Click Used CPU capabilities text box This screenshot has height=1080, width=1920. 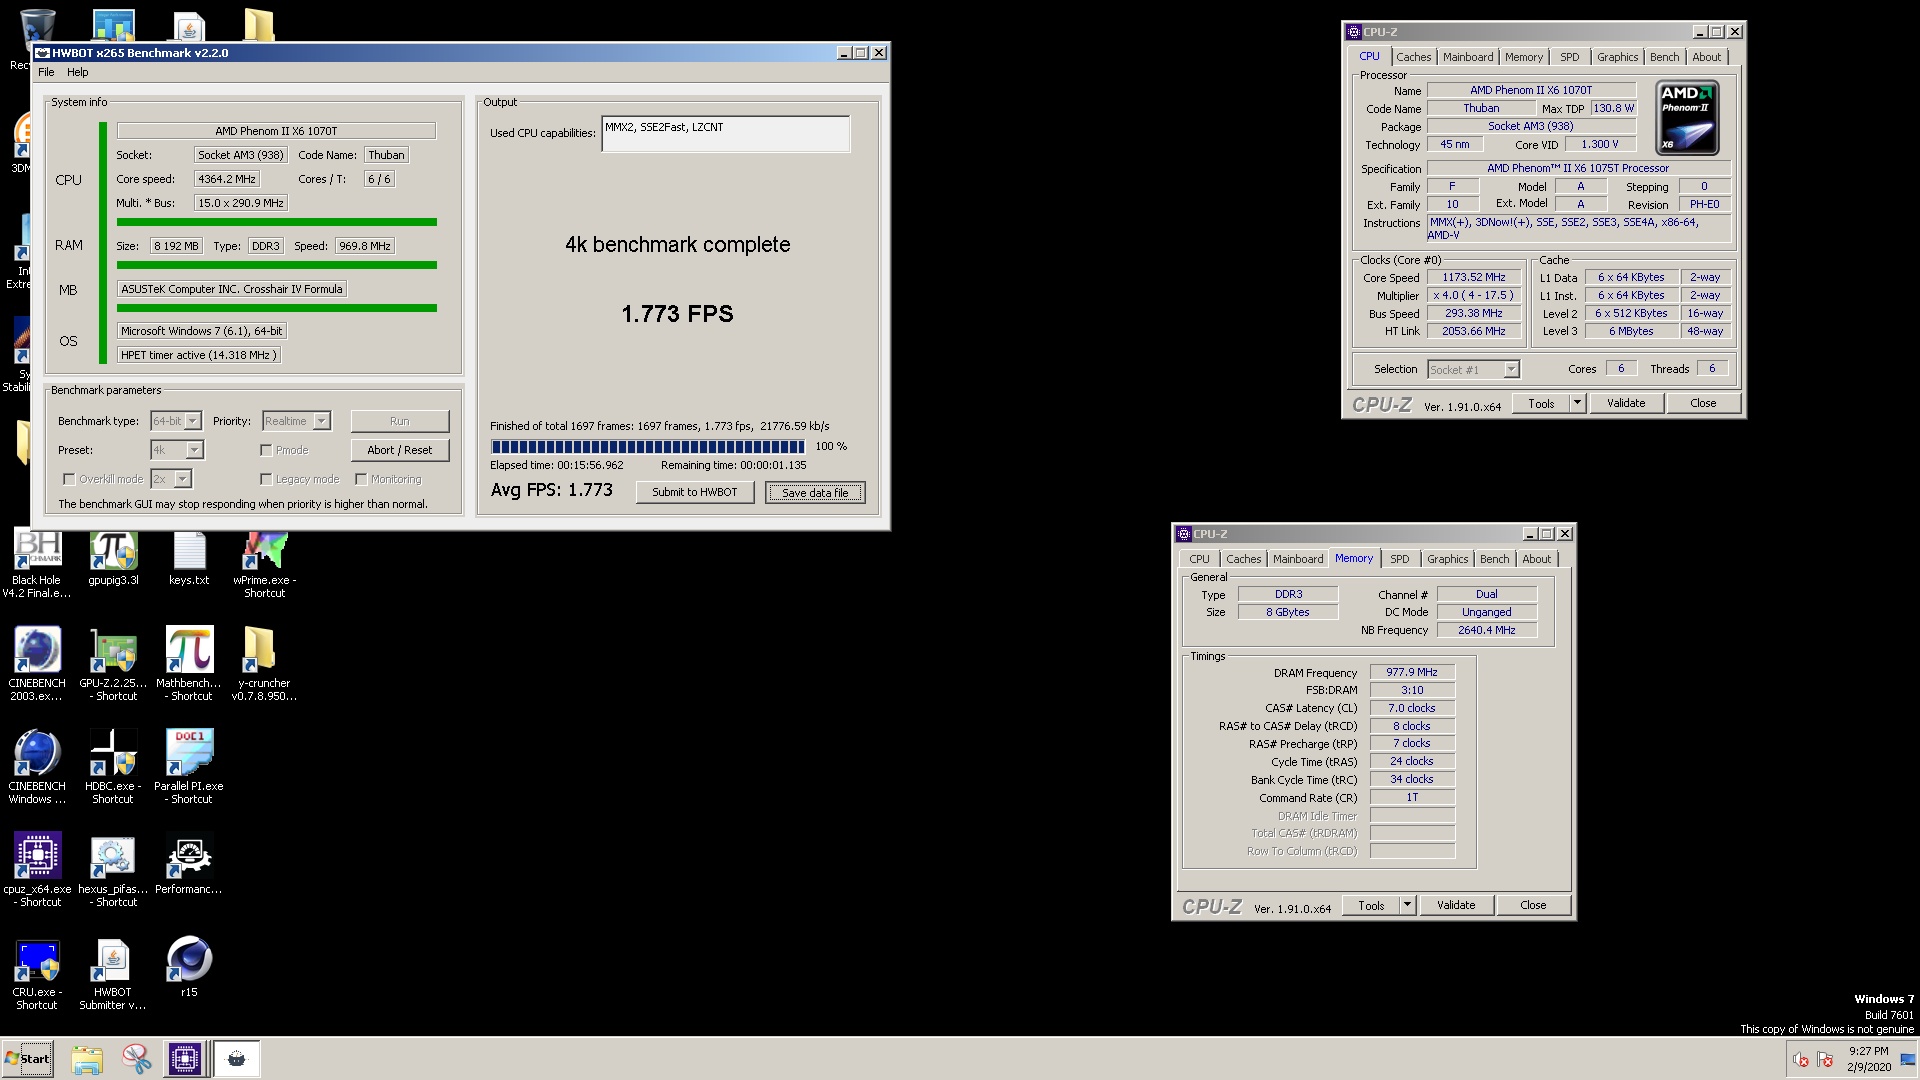(726, 134)
